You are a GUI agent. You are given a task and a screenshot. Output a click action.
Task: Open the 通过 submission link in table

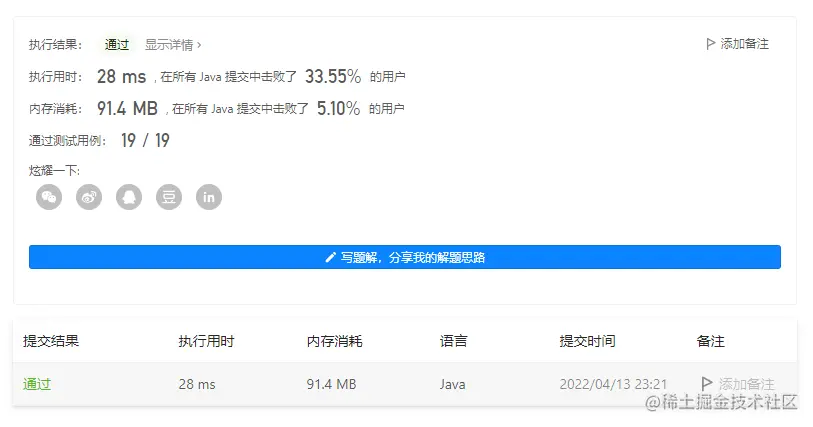[x=37, y=384]
